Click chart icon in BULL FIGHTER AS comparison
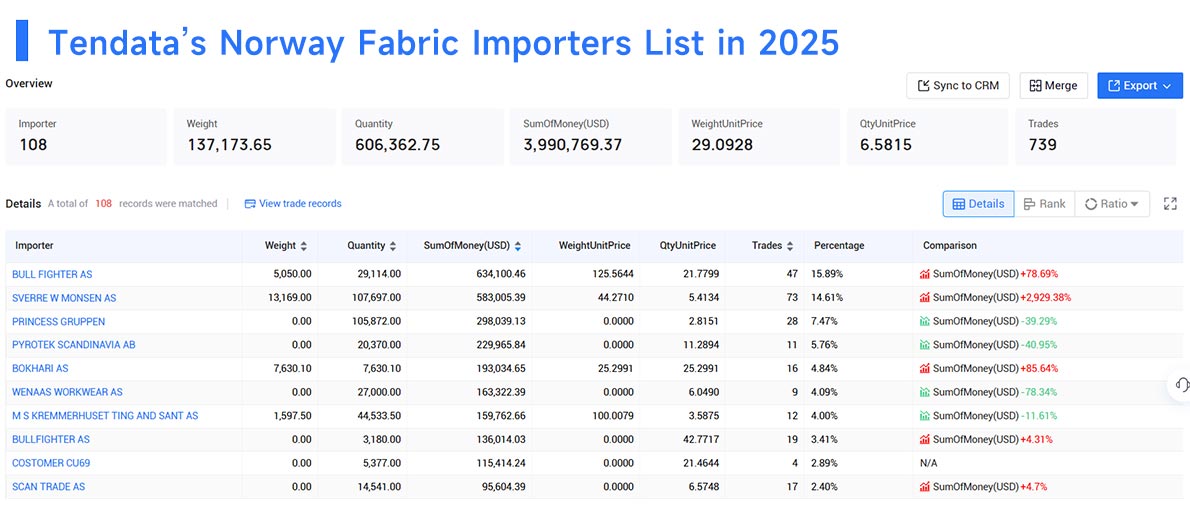The image size is (1190, 513). [925, 274]
